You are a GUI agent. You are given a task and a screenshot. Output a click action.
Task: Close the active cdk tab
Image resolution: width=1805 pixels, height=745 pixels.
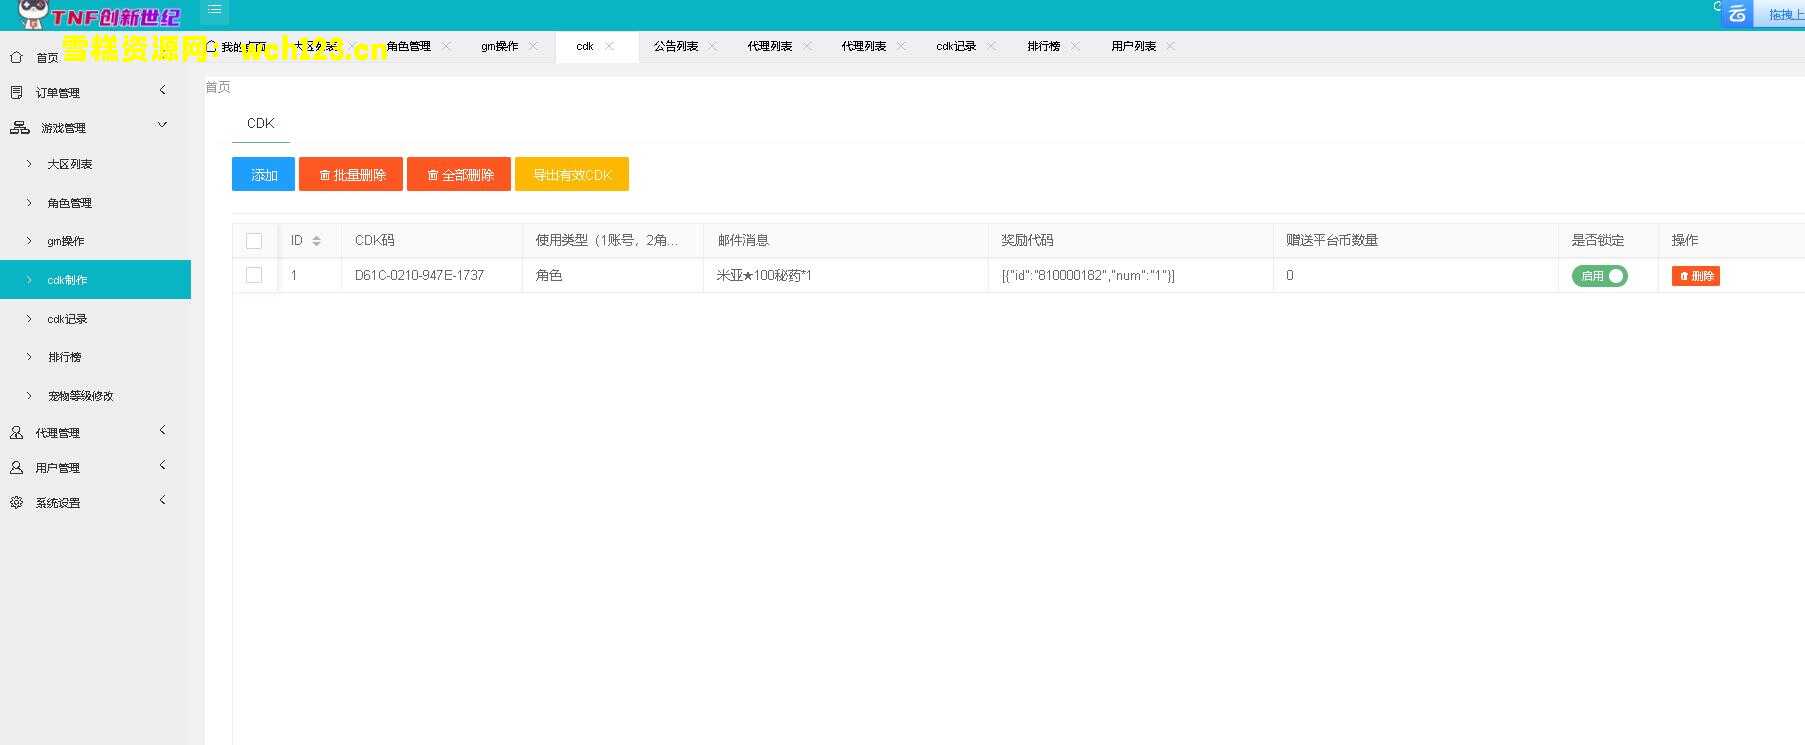click(609, 46)
